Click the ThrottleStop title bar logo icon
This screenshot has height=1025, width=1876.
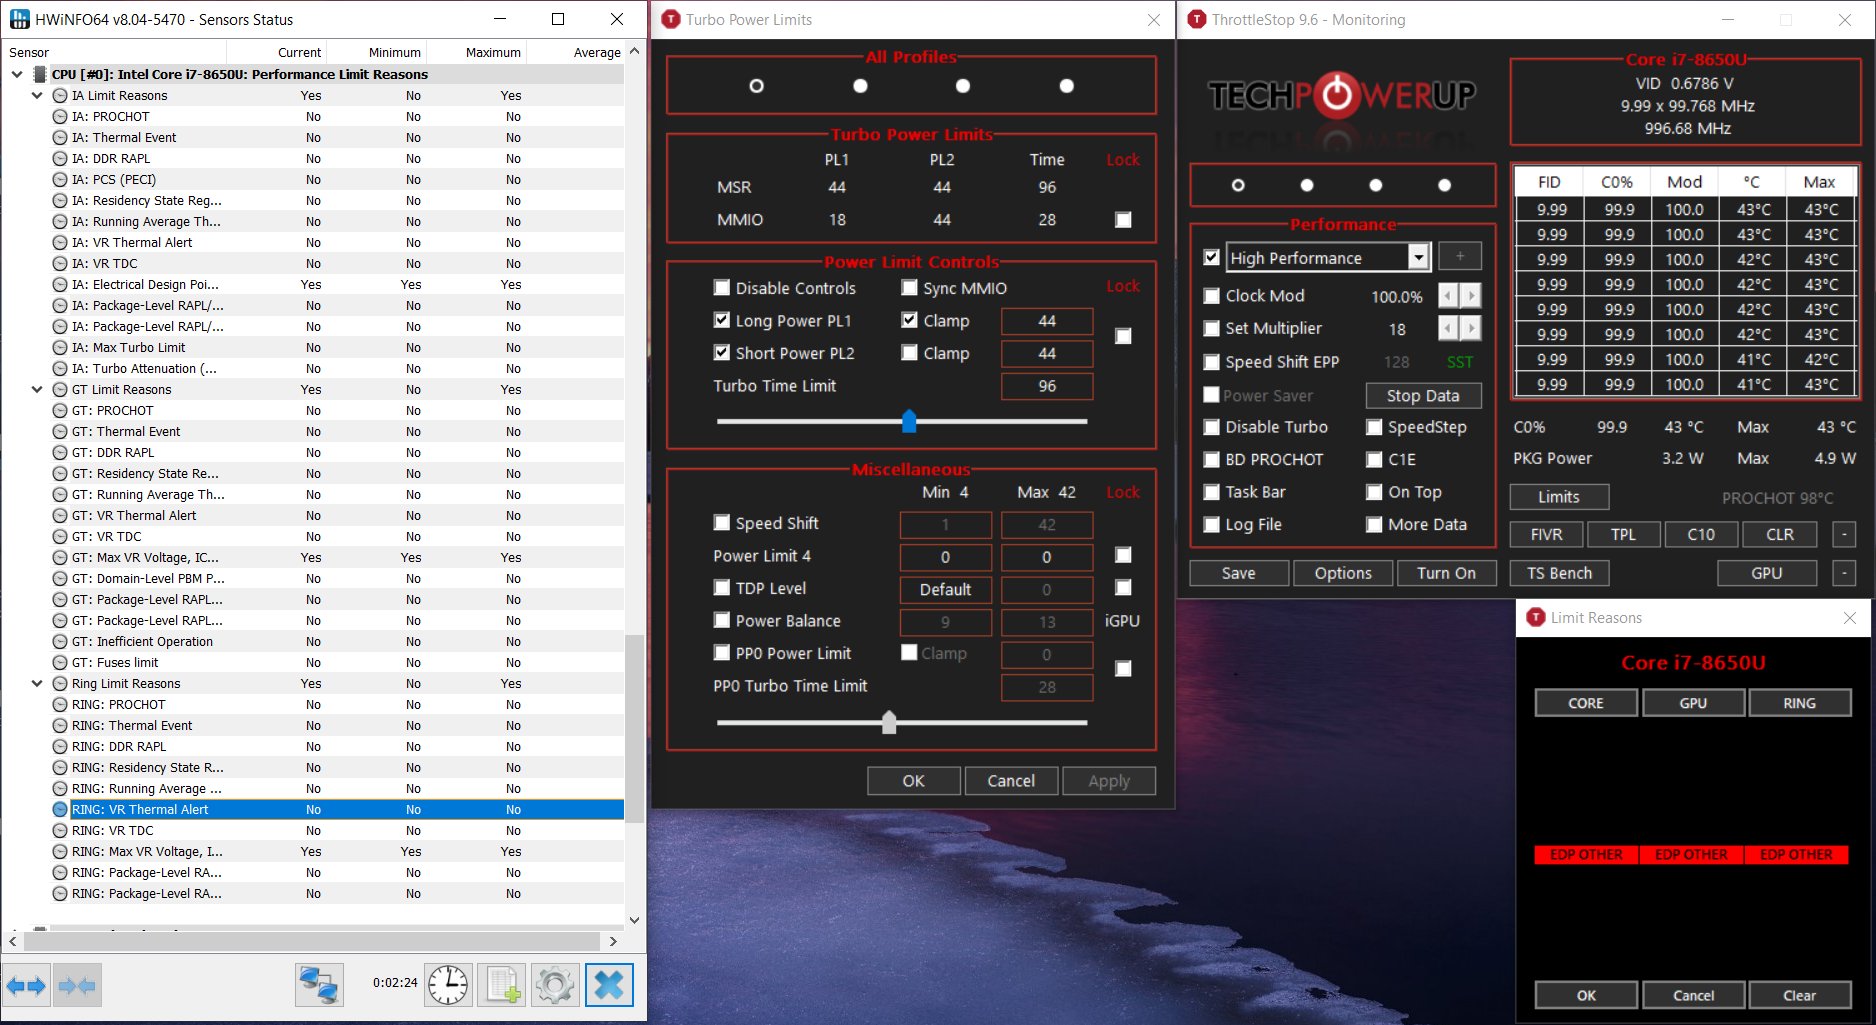pos(1196,19)
